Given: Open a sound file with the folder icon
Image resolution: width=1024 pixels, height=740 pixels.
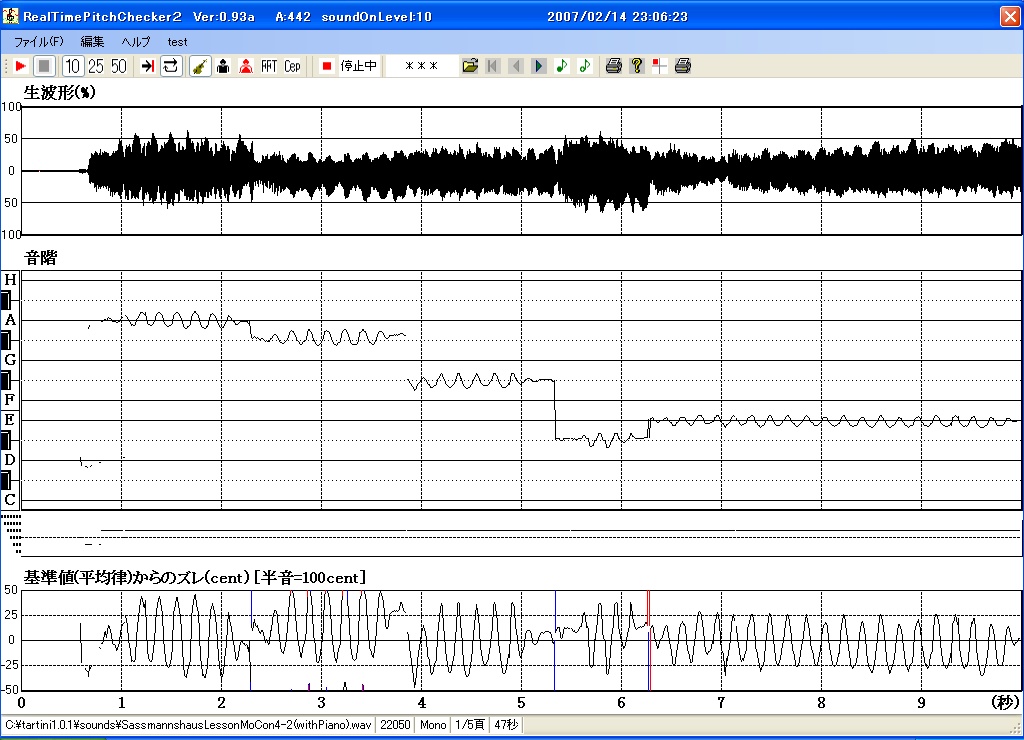Looking at the screenshot, I should (470, 66).
